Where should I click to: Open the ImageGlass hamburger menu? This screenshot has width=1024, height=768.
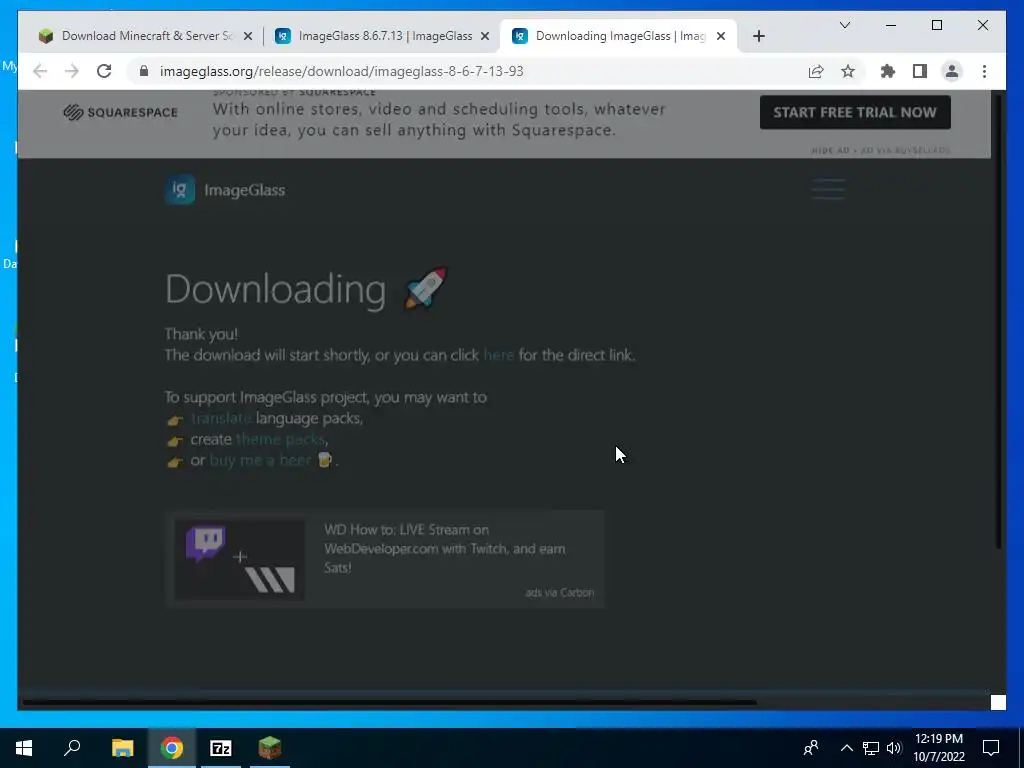(828, 189)
